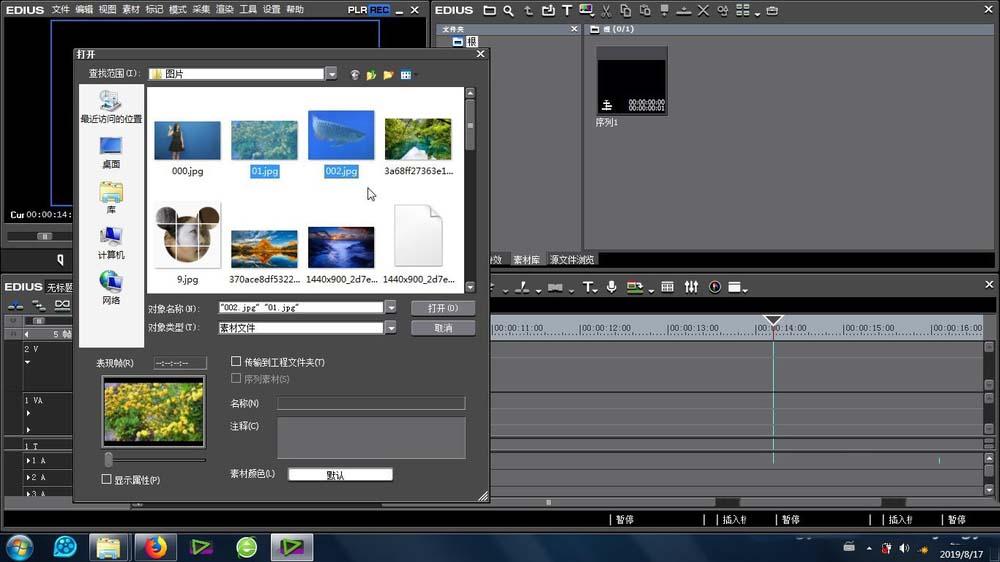Expand the 对象类型 file type dropdown
1000x562 pixels.
click(390, 328)
